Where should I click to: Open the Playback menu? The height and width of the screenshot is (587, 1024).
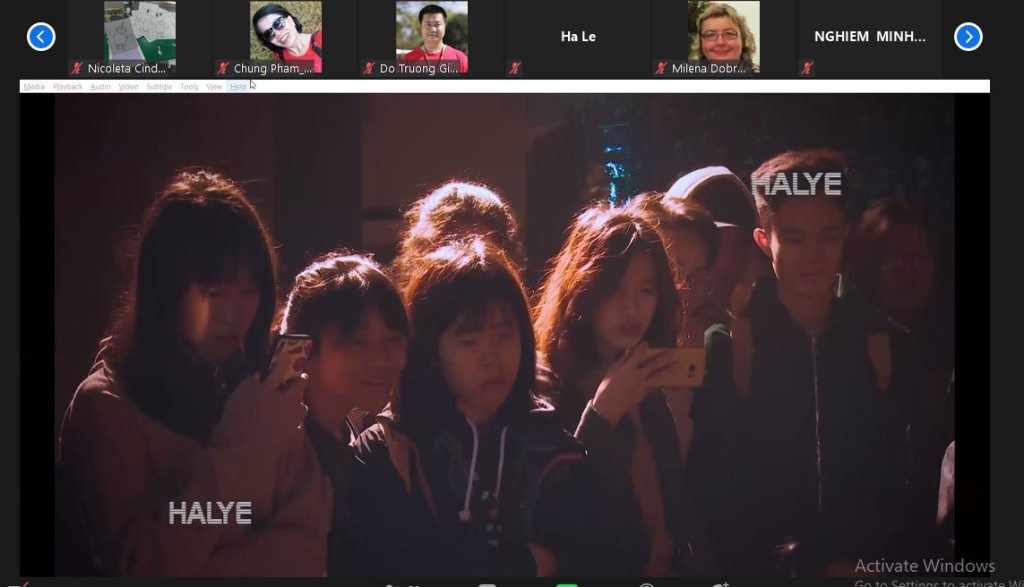point(68,87)
